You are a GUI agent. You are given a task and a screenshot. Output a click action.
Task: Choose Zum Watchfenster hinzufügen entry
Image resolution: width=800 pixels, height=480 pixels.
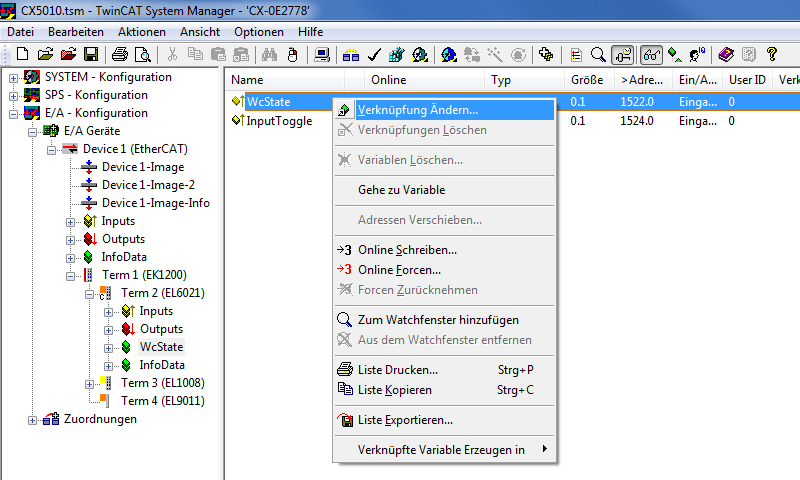444,320
